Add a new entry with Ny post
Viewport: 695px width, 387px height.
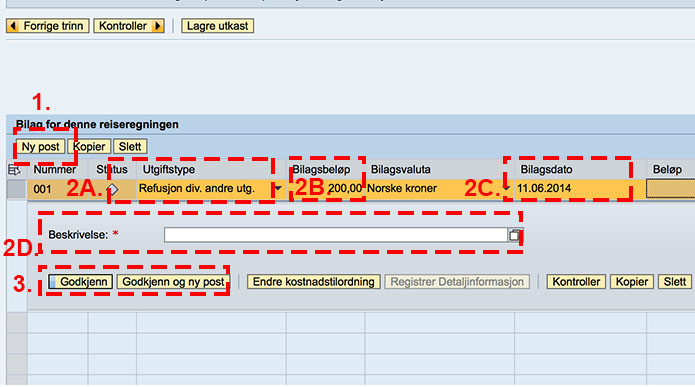point(40,147)
